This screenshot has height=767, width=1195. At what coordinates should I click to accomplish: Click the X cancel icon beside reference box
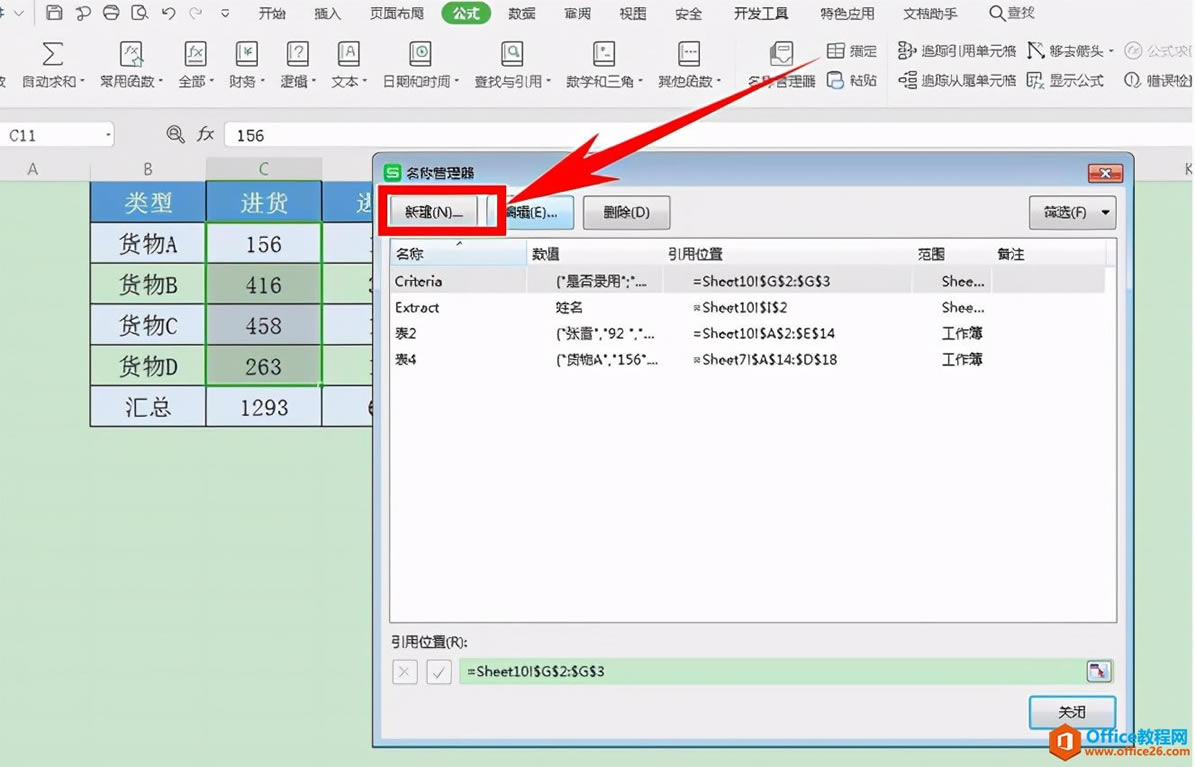coord(405,672)
